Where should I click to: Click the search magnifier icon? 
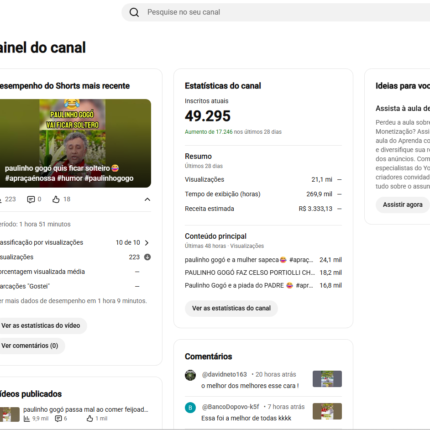coord(134,12)
